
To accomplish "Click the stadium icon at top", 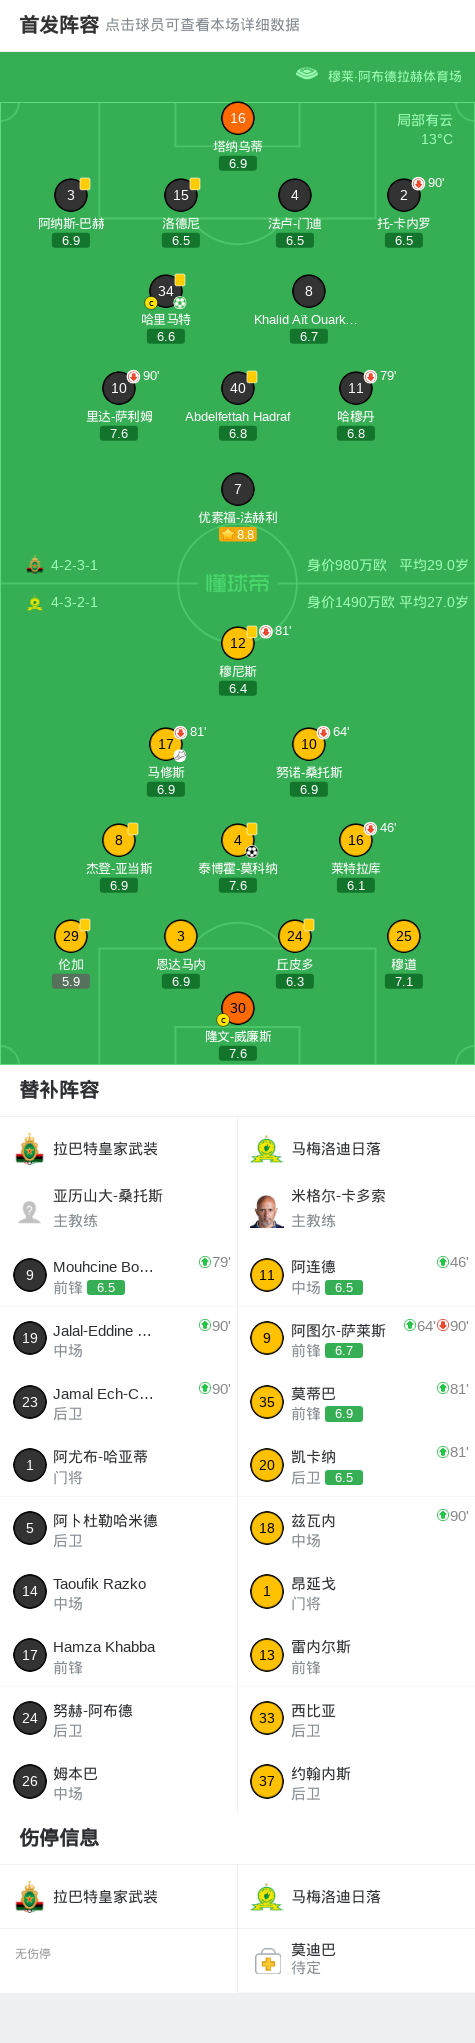I will point(307,74).
